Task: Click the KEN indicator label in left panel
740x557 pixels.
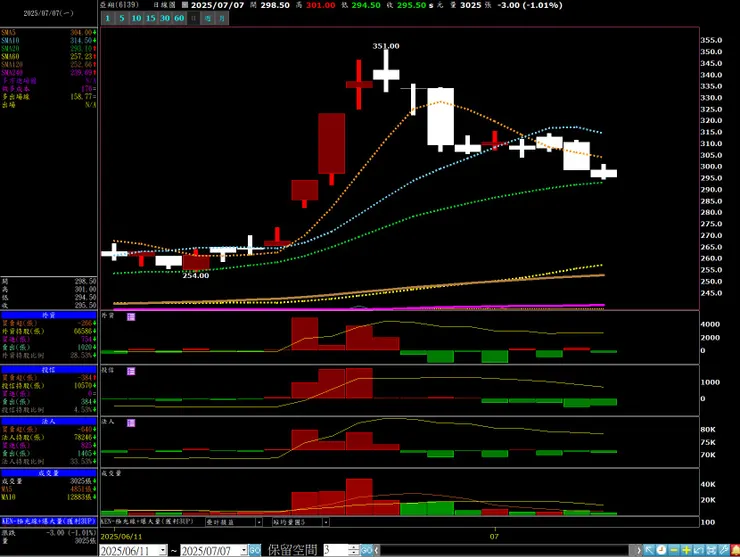Action: point(49,522)
